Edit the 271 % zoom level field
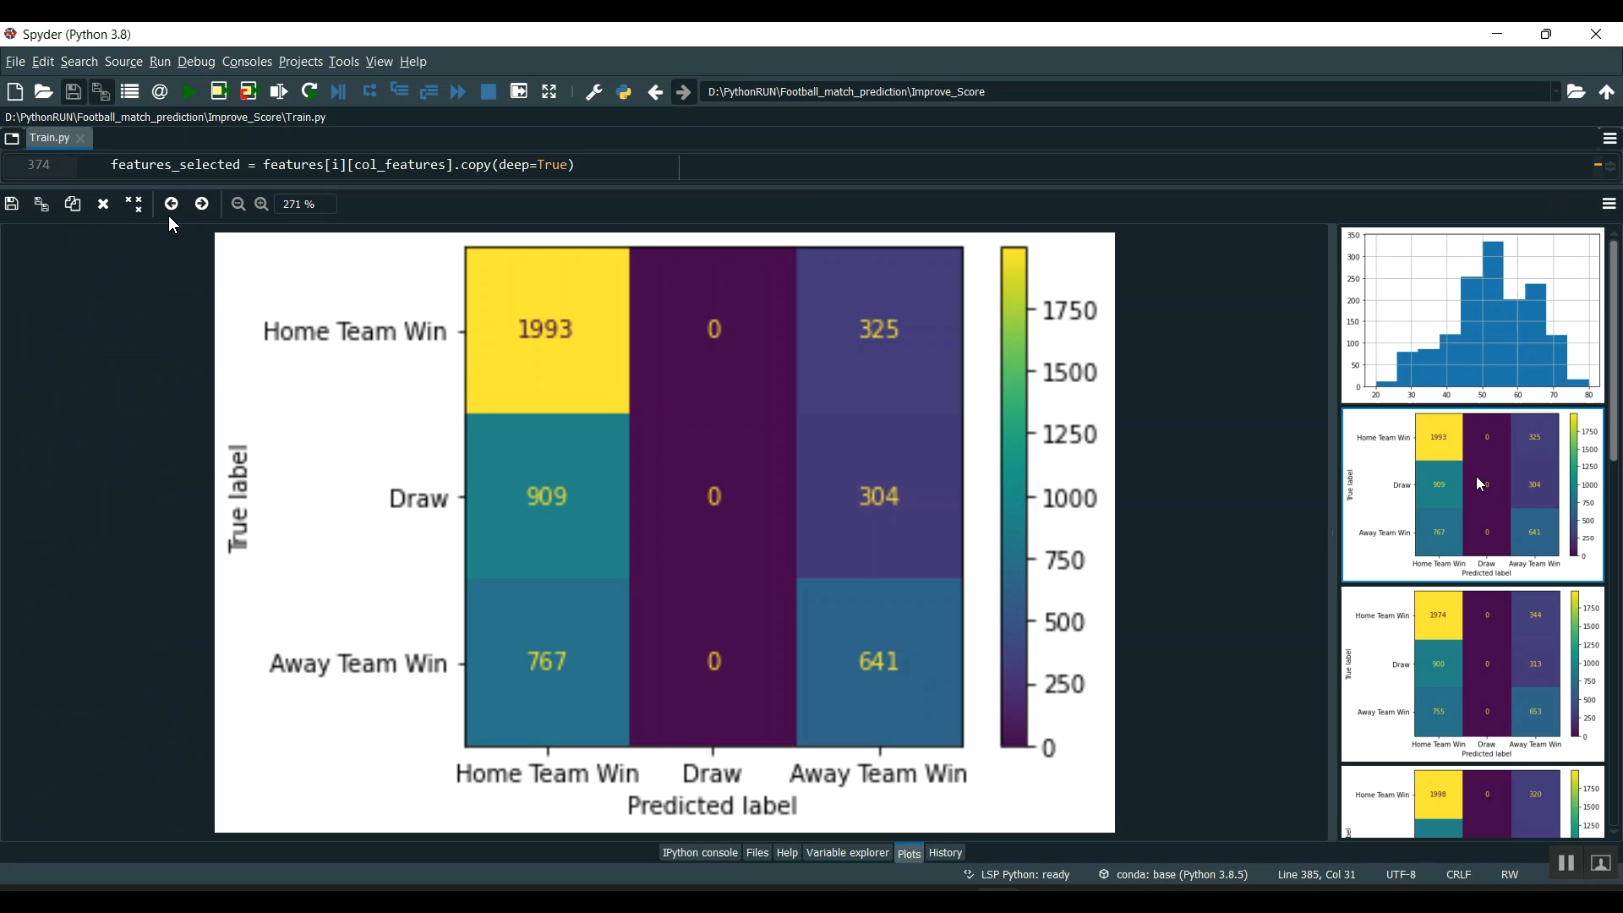The width and height of the screenshot is (1623, 913). coord(303,204)
